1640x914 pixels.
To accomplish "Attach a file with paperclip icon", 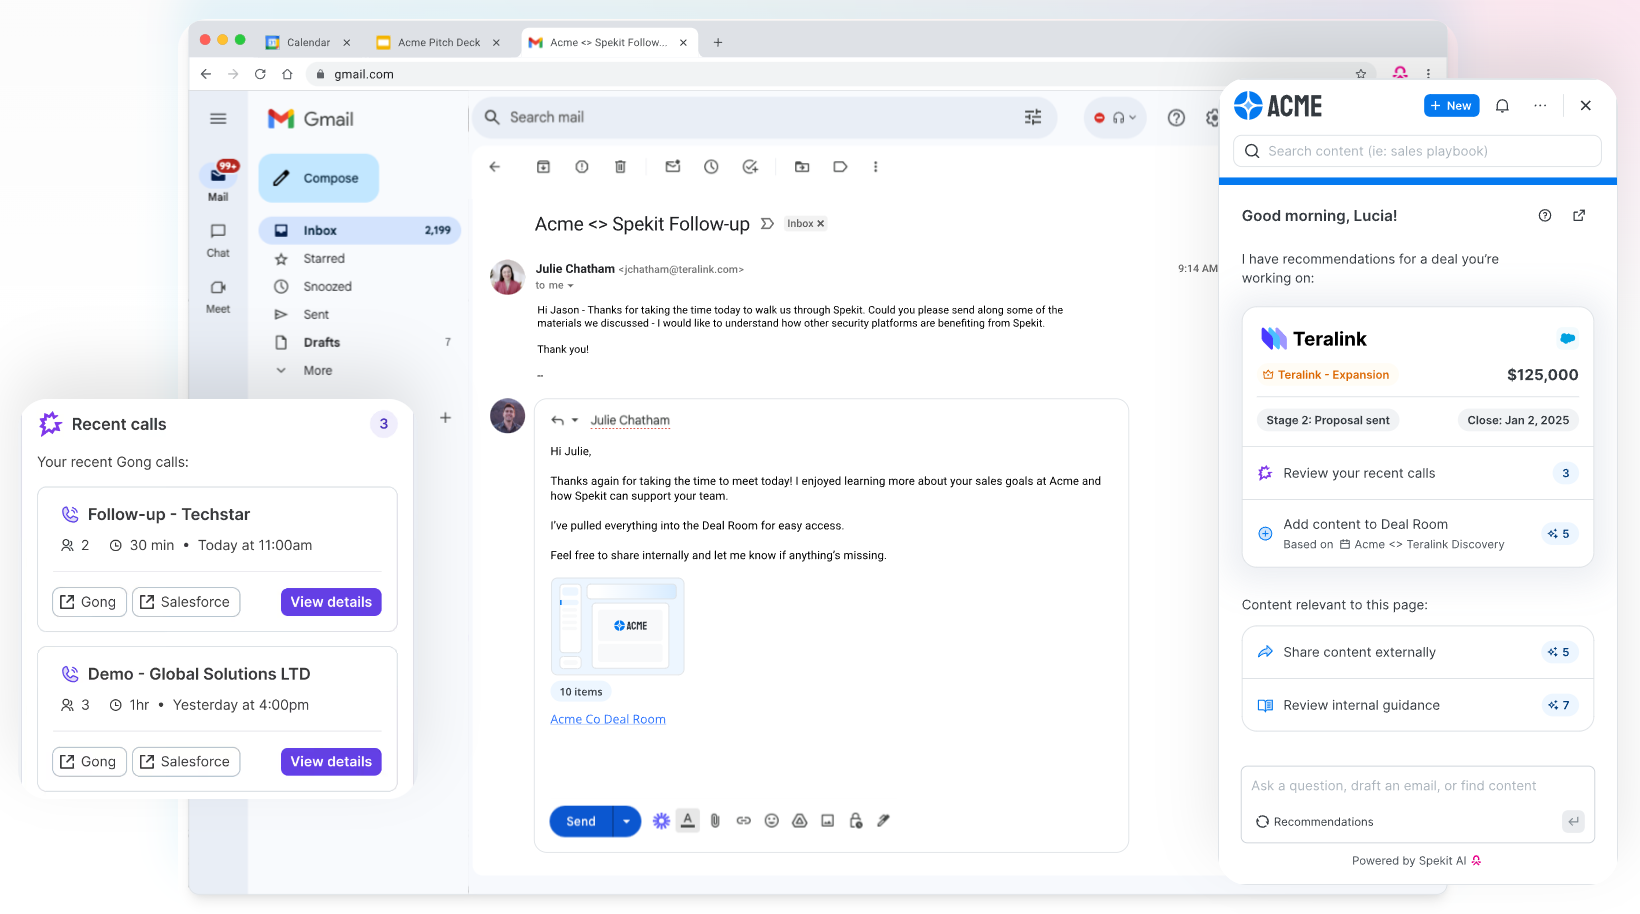I will [x=715, y=821].
